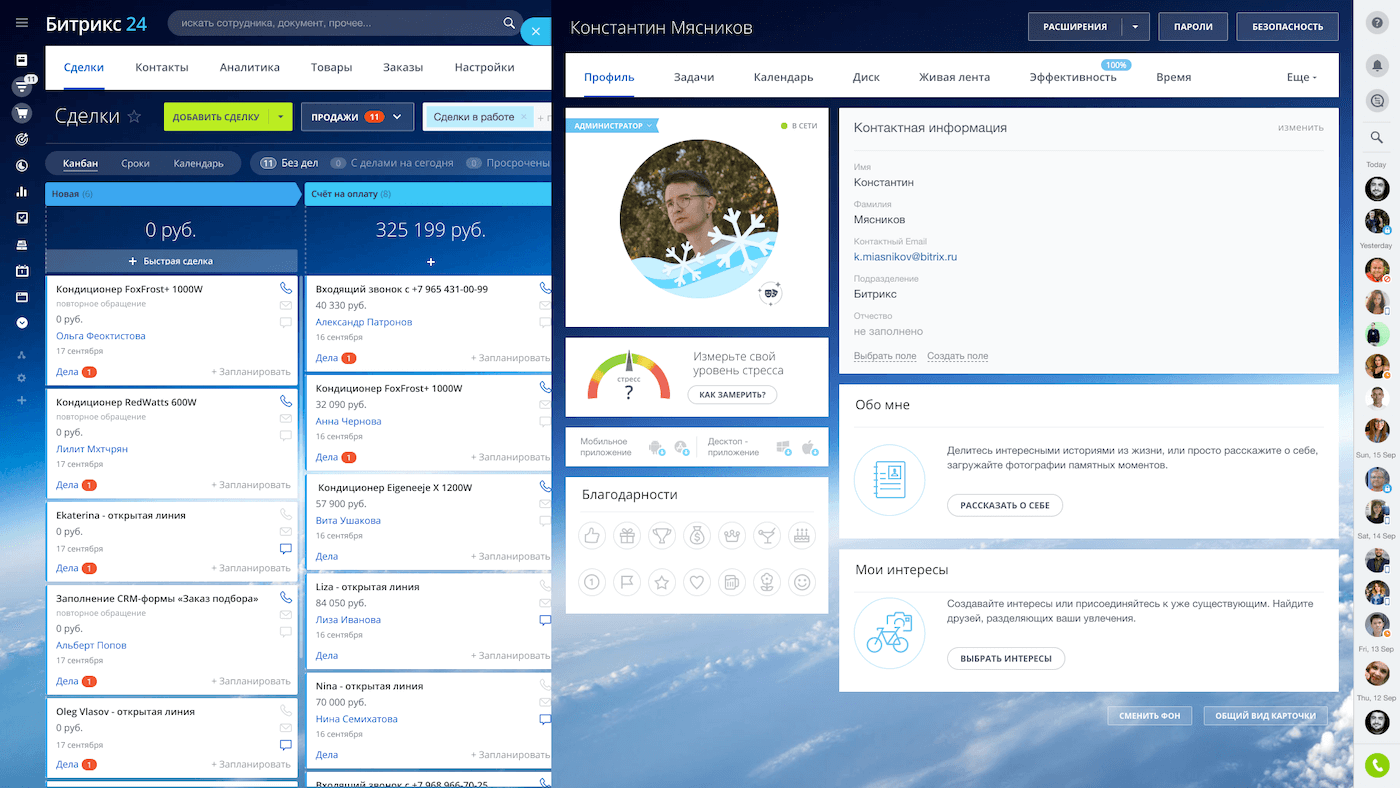The width and height of the screenshot is (1400, 788).
Task: Click изменить link in contact information
Action: (1300, 127)
